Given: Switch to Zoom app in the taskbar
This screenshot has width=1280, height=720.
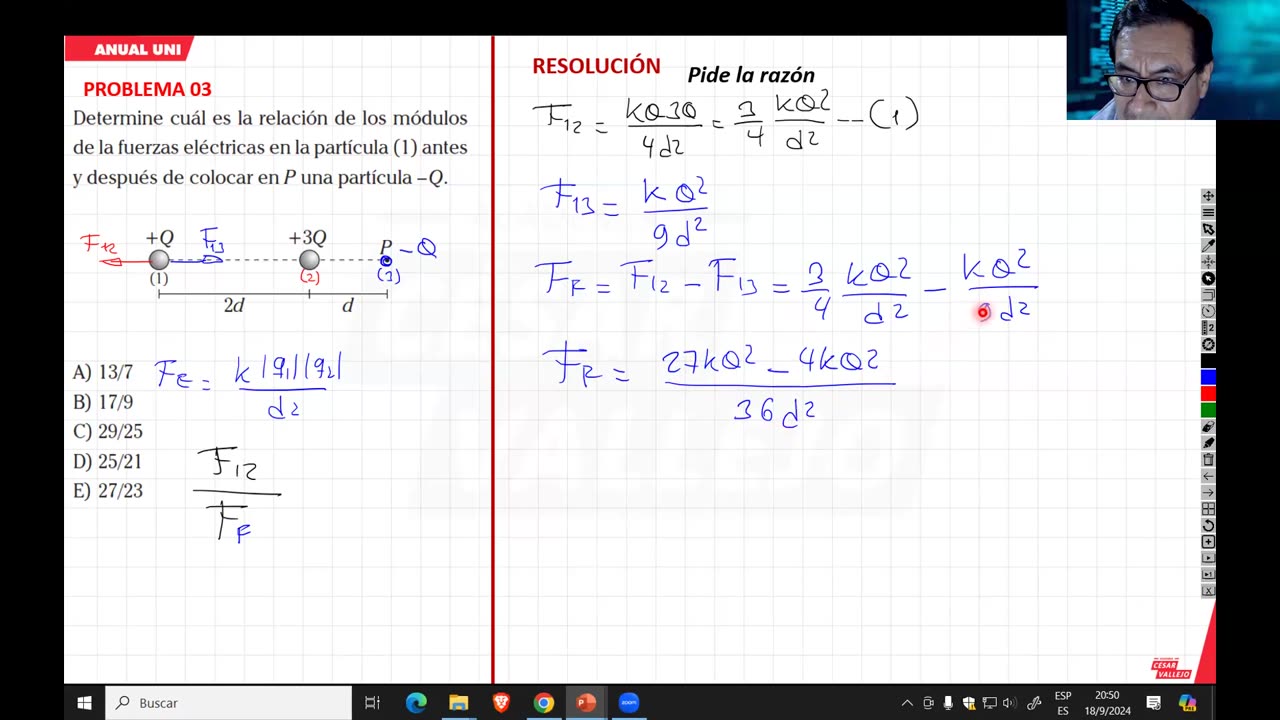Looking at the screenshot, I should tap(629, 703).
